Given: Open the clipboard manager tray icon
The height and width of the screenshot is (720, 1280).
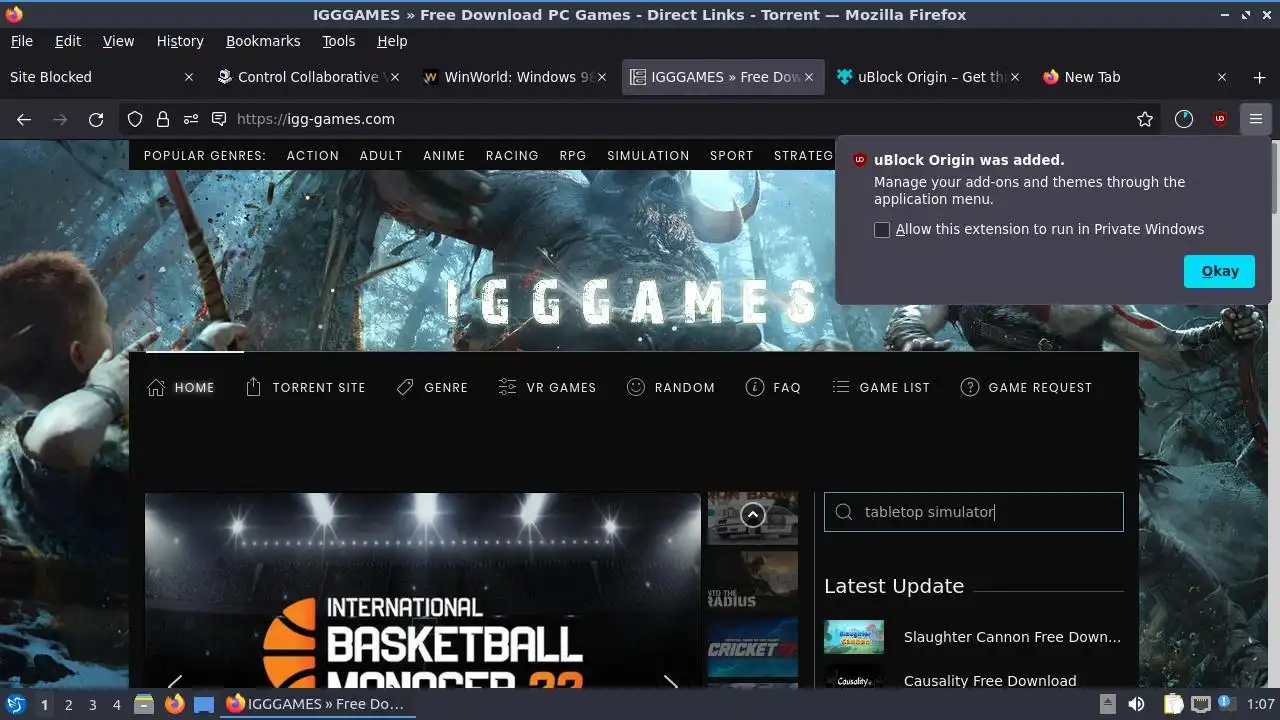Looking at the screenshot, I should (x=1173, y=704).
